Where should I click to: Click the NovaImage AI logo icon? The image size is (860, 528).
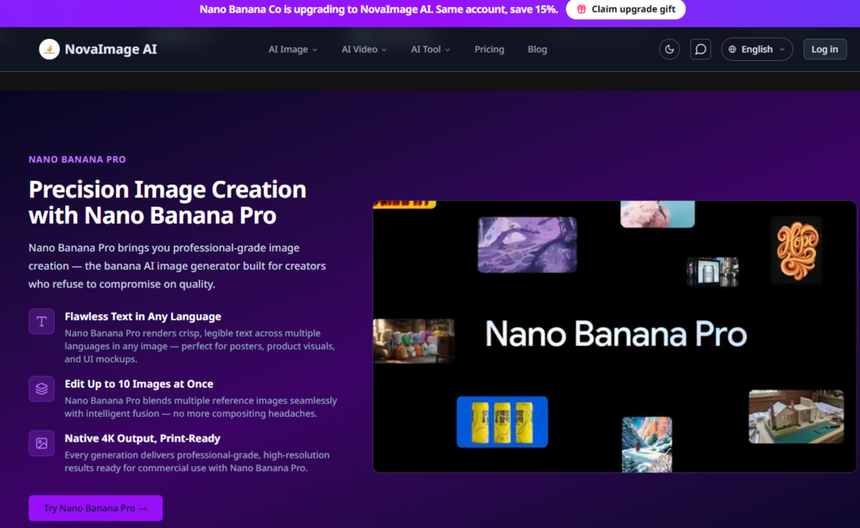click(x=49, y=49)
